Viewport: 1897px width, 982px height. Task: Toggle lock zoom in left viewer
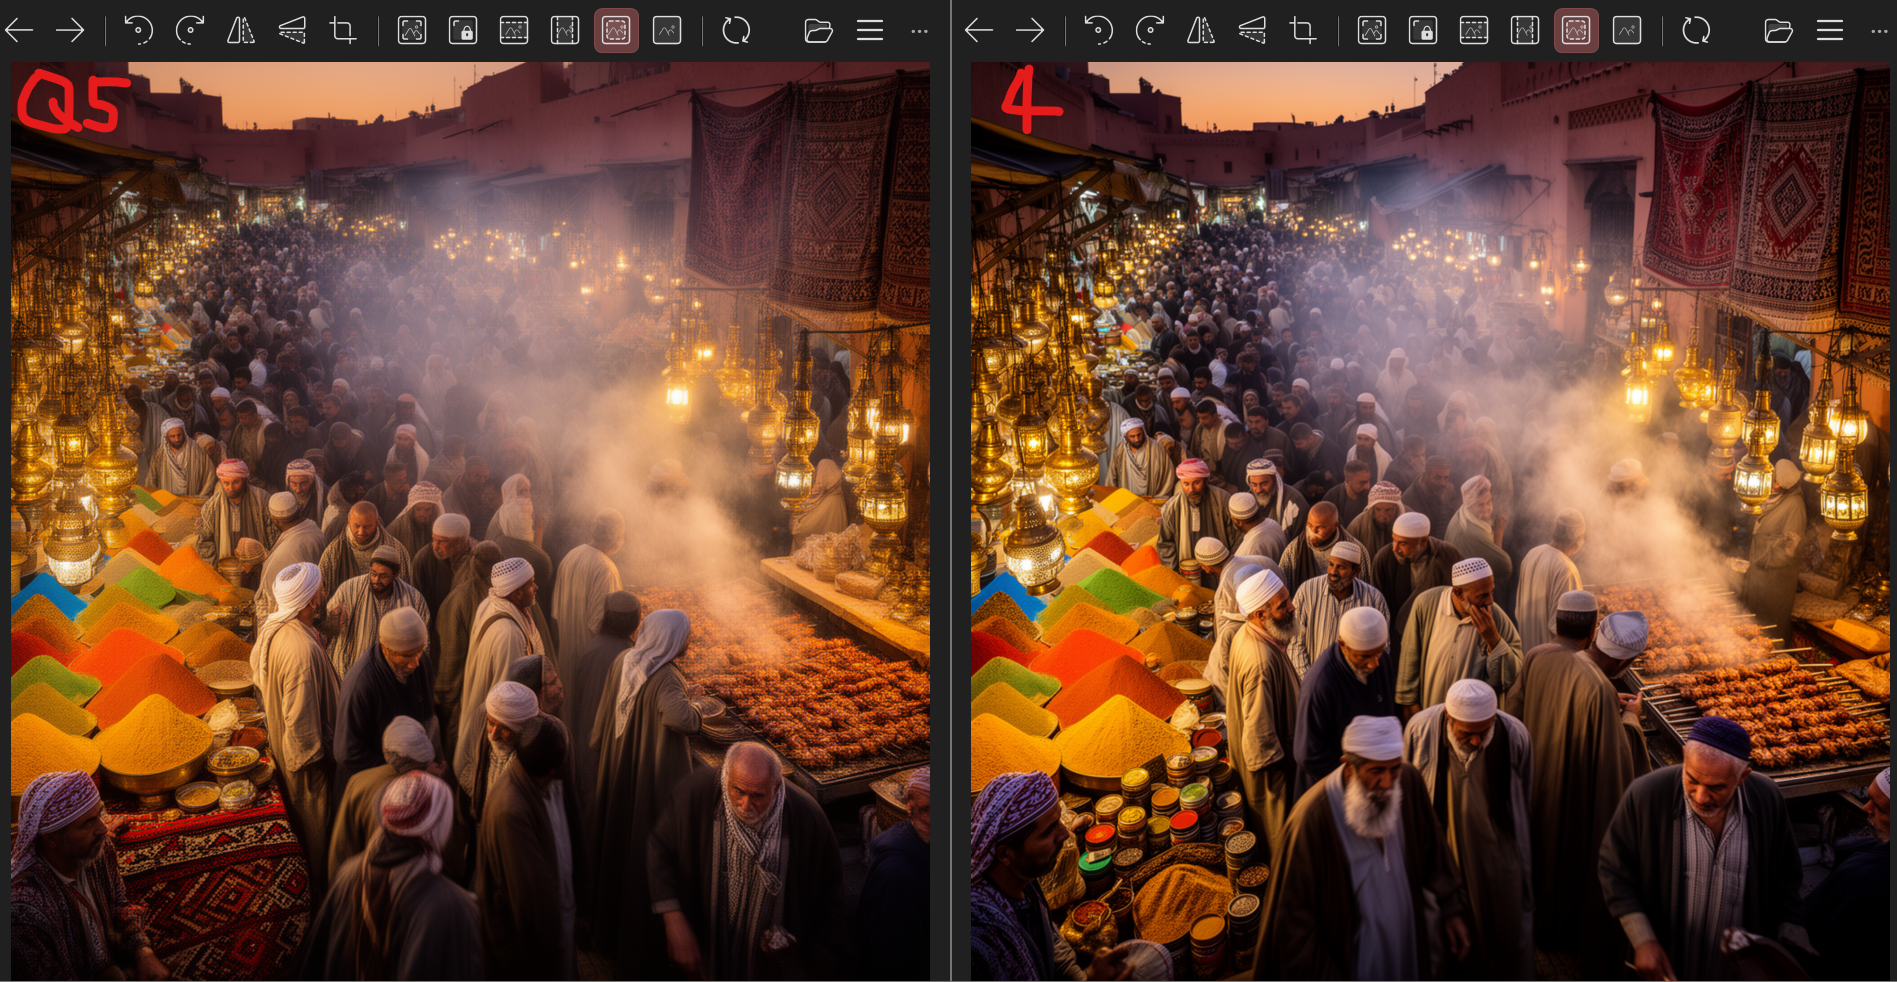463,31
